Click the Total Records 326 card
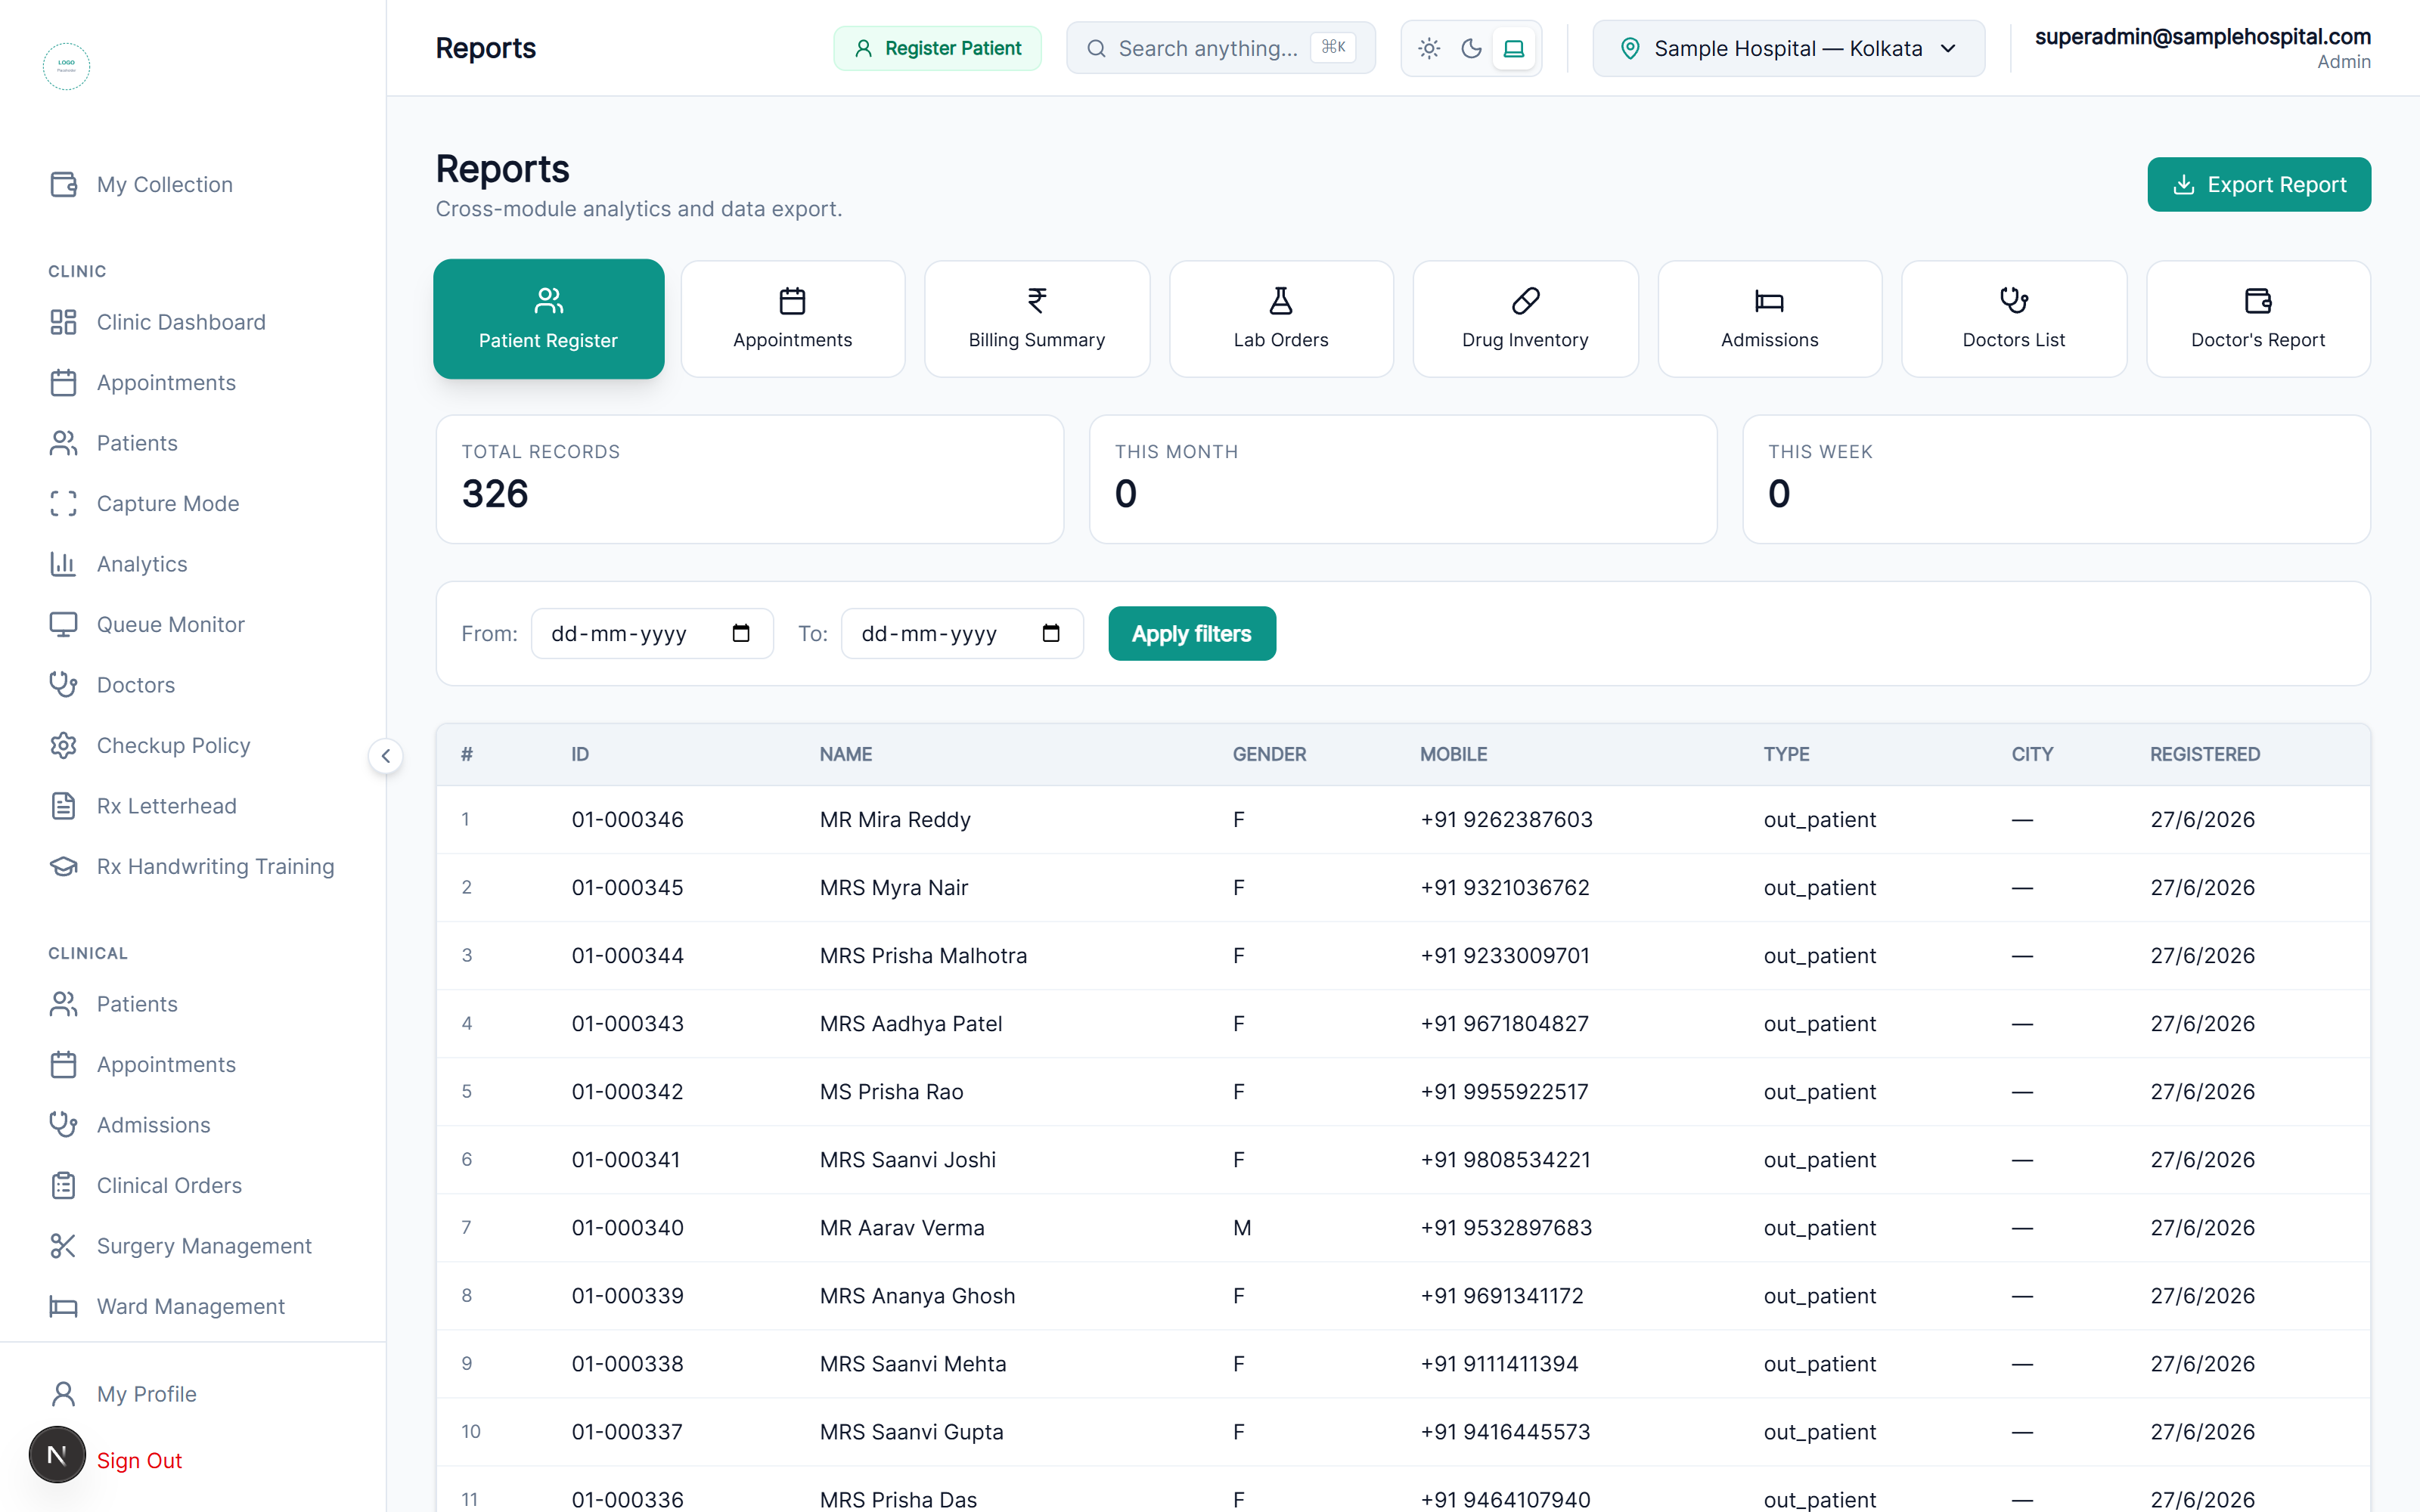This screenshot has width=2420, height=1512. [749, 479]
